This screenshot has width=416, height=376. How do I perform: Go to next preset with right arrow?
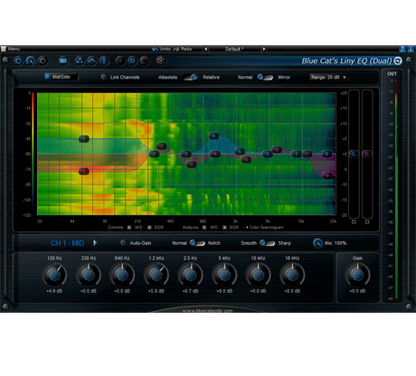click(264, 49)
